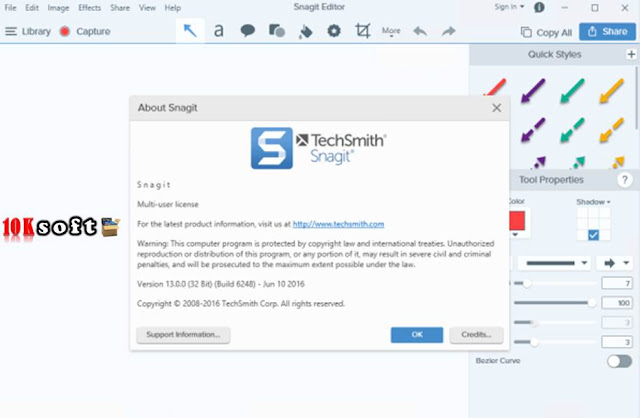Open the line style dropdown
Screen dimensions: 640x418
556,263
